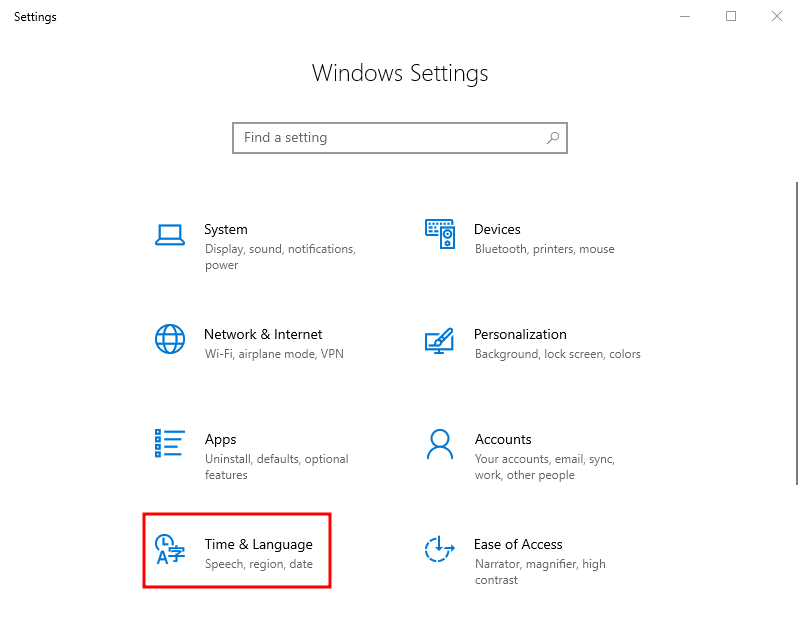Screen dimensions: 798x632
Task: Click 'Narrator, magnifier, high contrast' text
Action: pyautogui.click(x=540, y=572)
